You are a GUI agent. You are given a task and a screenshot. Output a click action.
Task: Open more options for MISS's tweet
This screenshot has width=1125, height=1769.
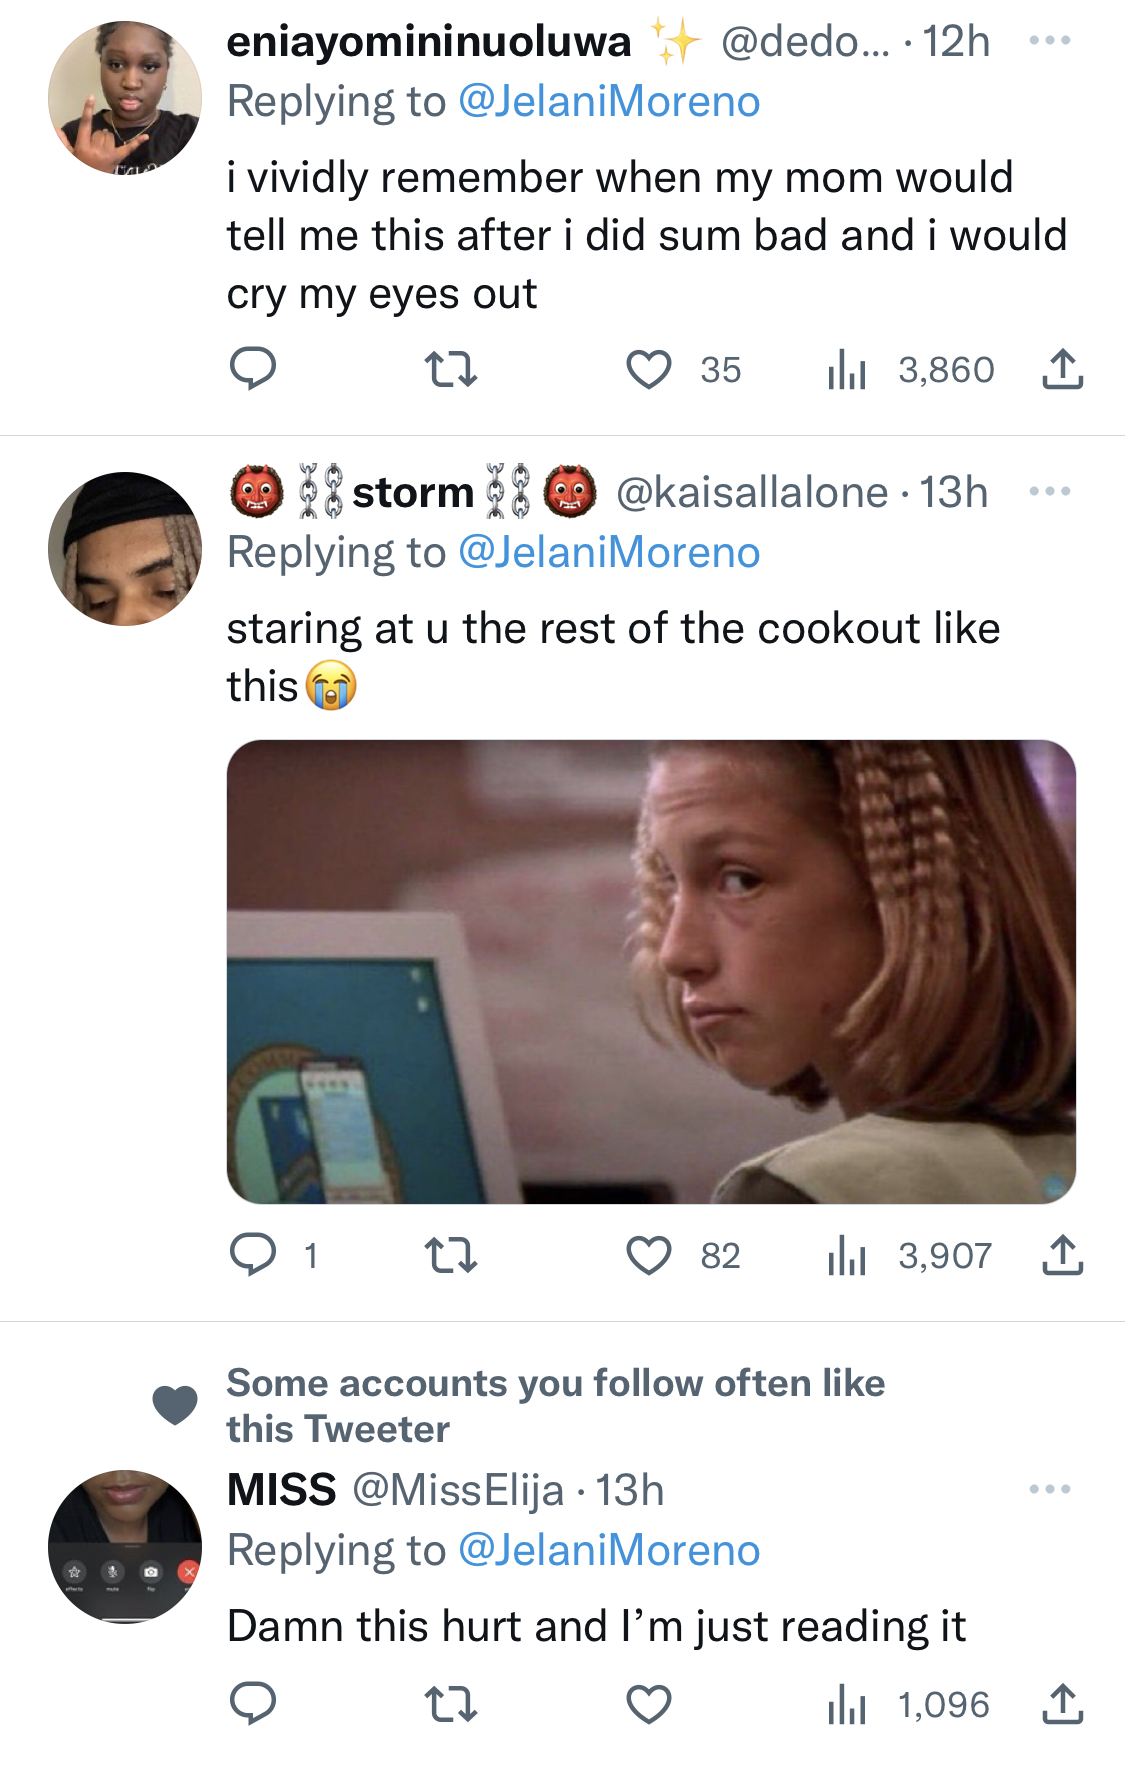click(1050, 1489)
